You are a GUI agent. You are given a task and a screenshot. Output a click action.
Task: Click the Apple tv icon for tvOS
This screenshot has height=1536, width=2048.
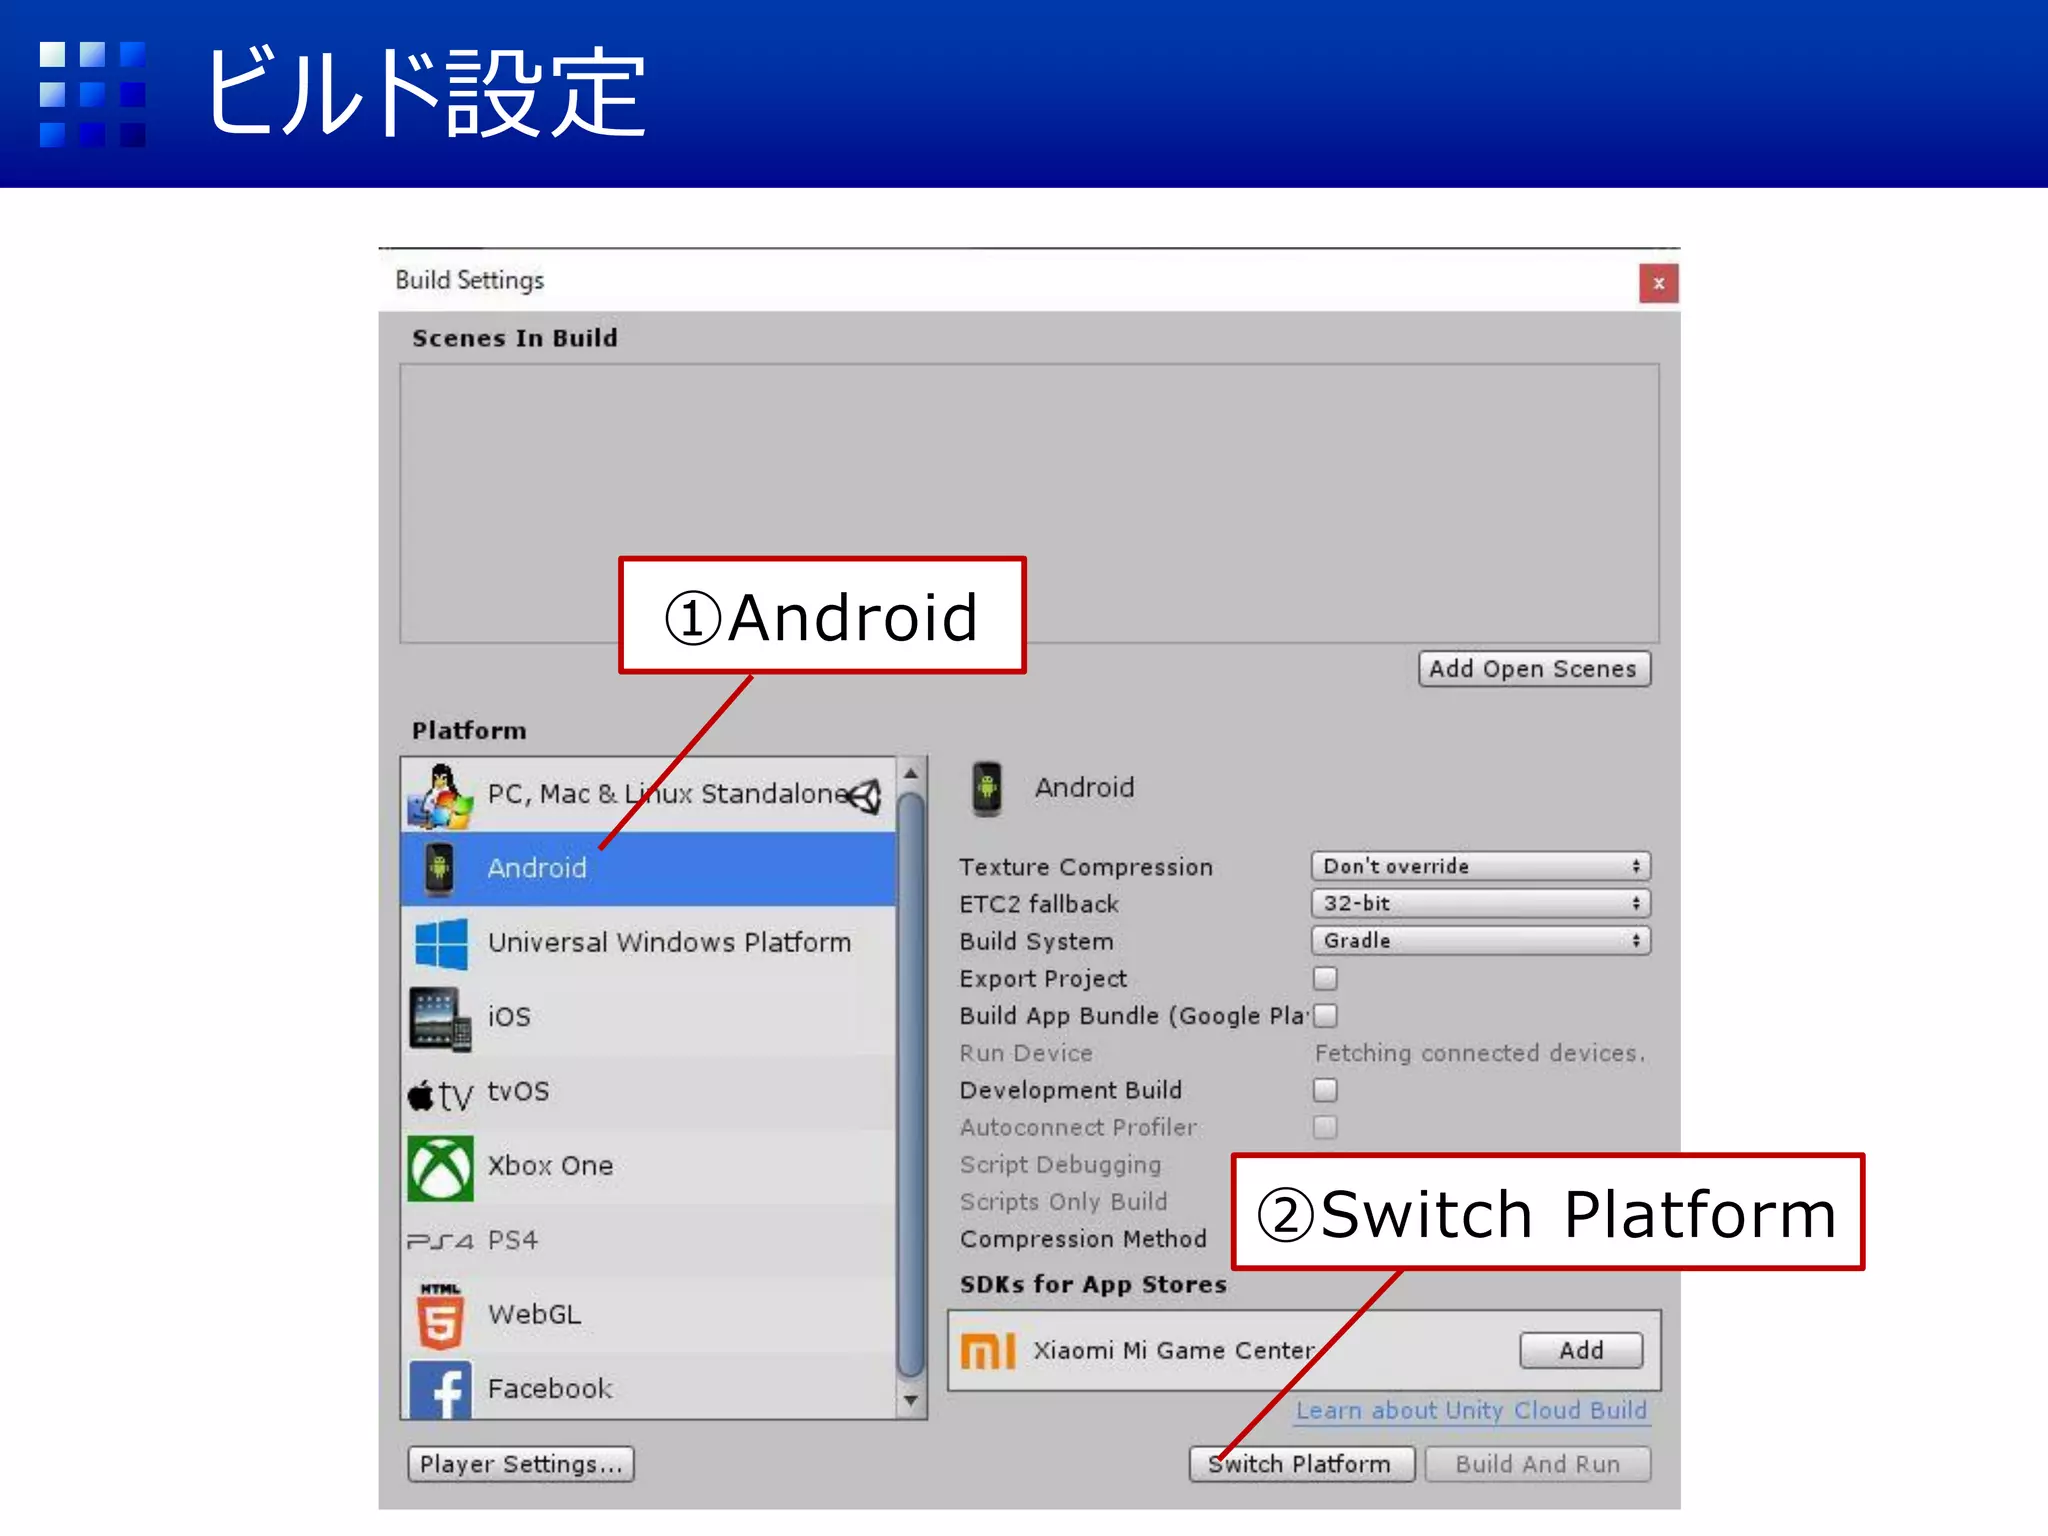click(x=440, y=1096)
